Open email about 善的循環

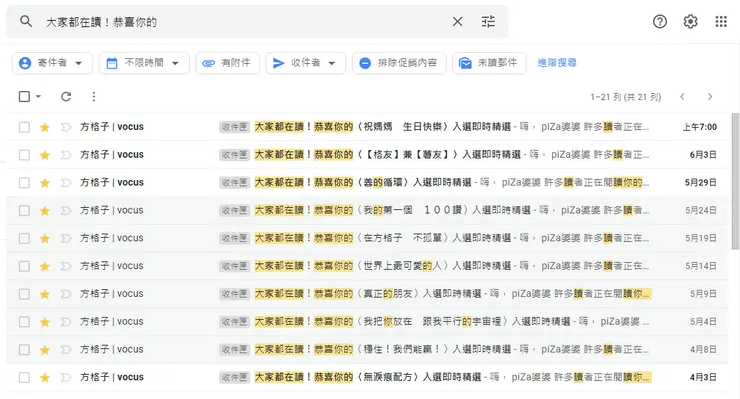pyautogui.click(x=368, y=183)
